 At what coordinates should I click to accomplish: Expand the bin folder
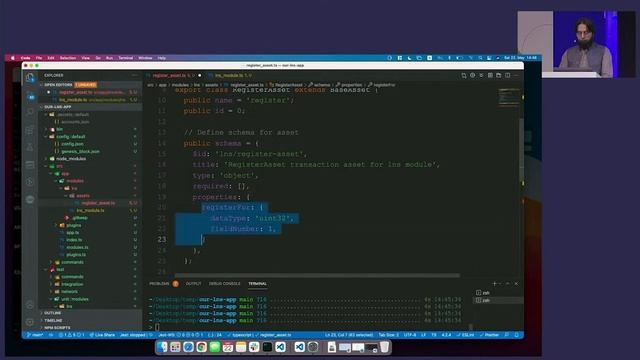coord(59,129)
